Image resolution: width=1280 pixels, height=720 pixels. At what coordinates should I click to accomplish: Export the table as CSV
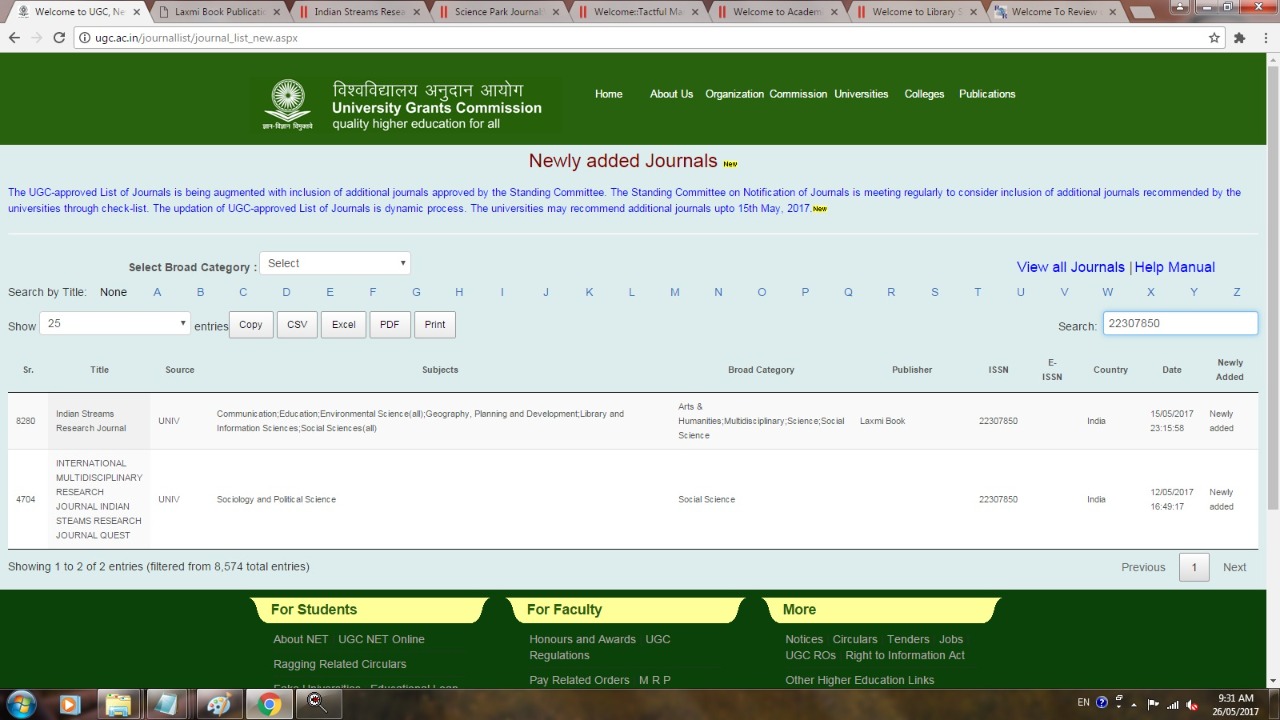[297, 324]
